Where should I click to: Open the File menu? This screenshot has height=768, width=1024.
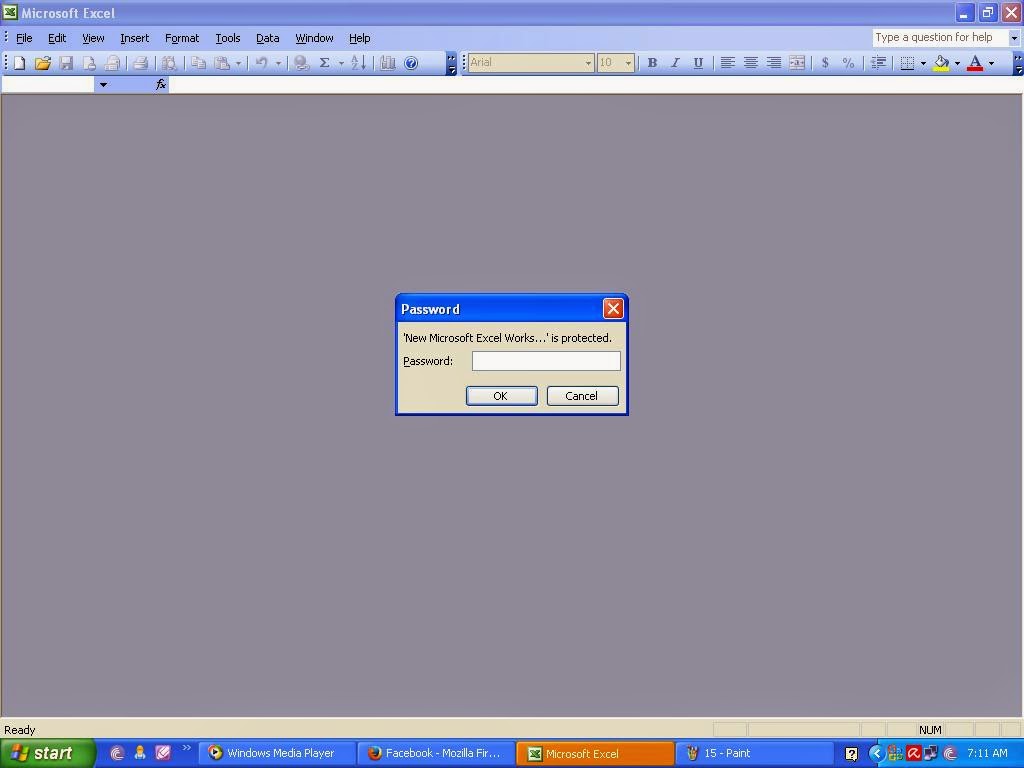(24, 38)
